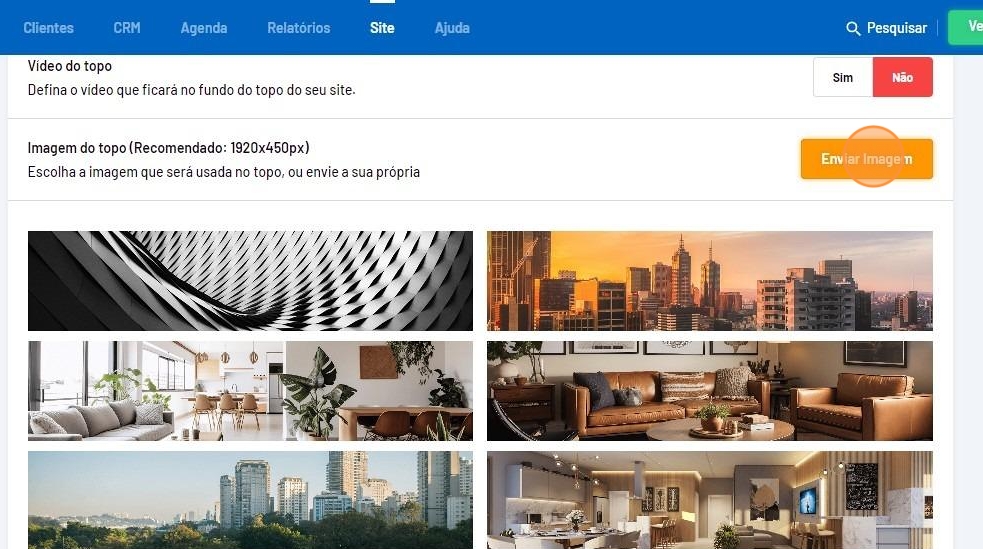983x549 pixels.
Task: Open the Pesquisar search field
Action: tap(886, 28)
